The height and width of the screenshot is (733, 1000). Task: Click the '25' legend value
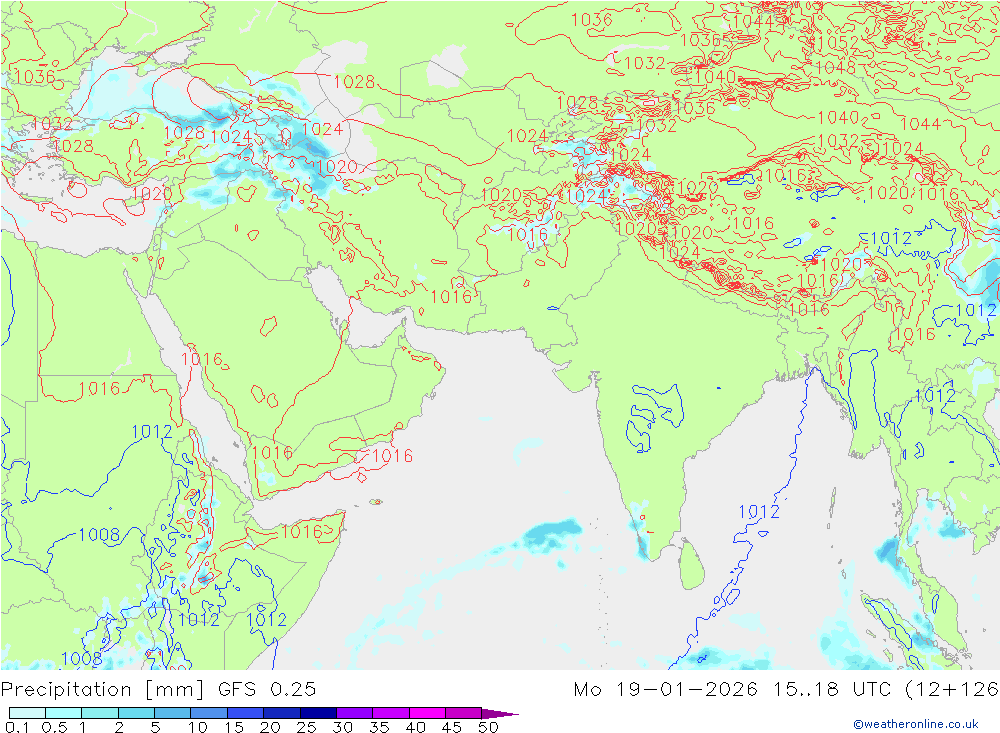(307, 727)
